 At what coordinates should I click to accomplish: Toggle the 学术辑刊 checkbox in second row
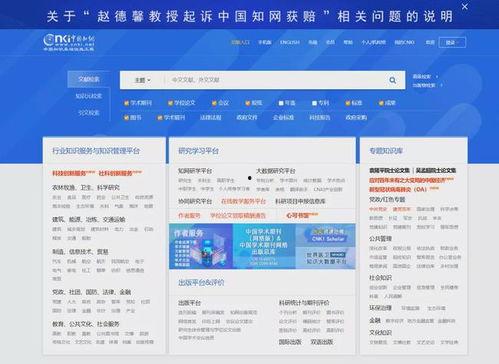click(160, 117)
